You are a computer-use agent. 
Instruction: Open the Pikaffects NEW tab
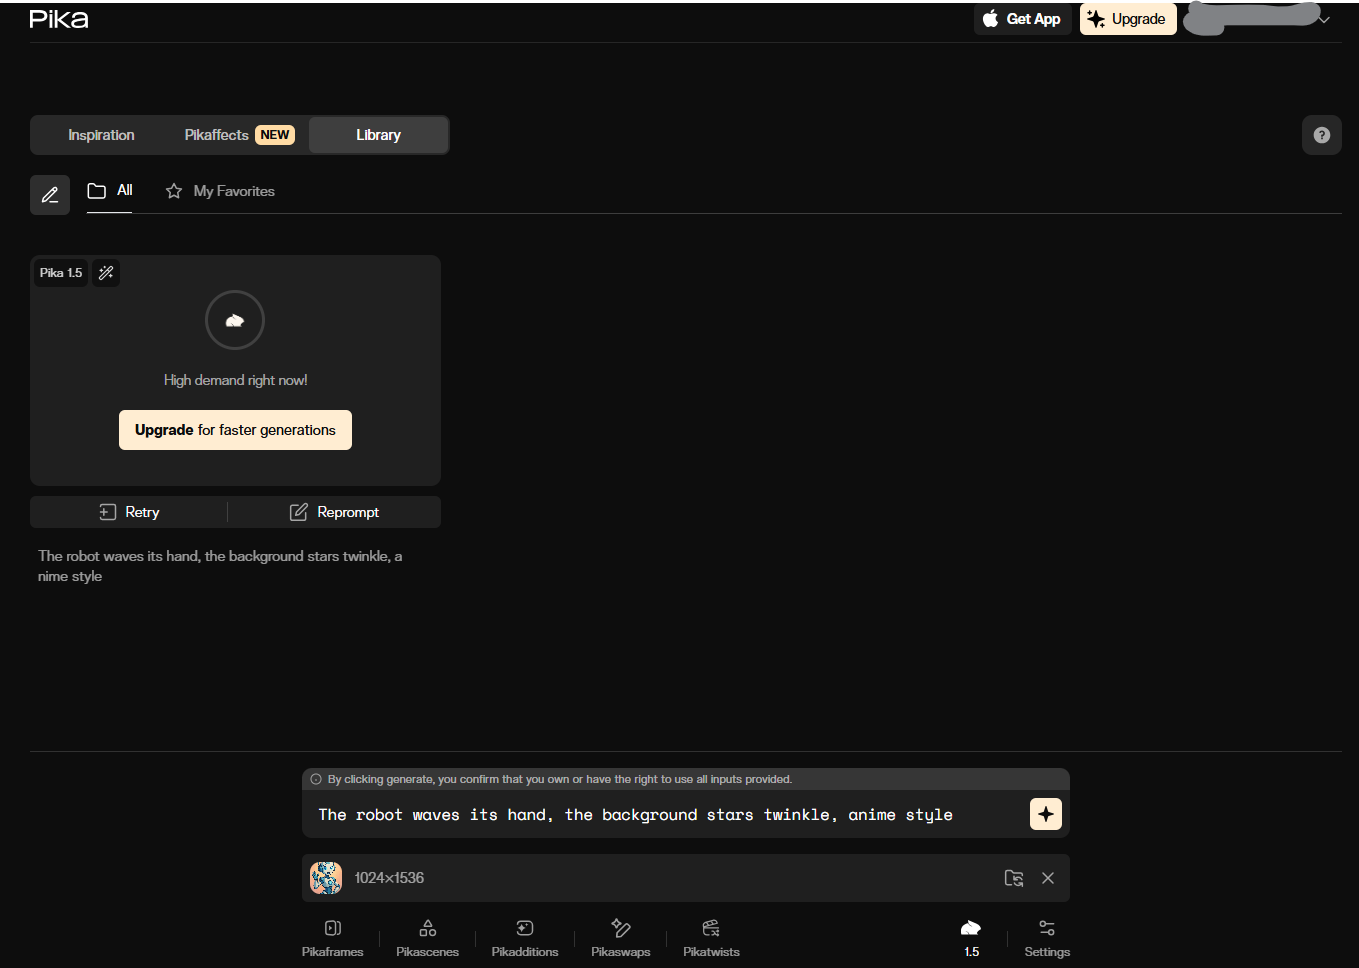tap(238, 135)
